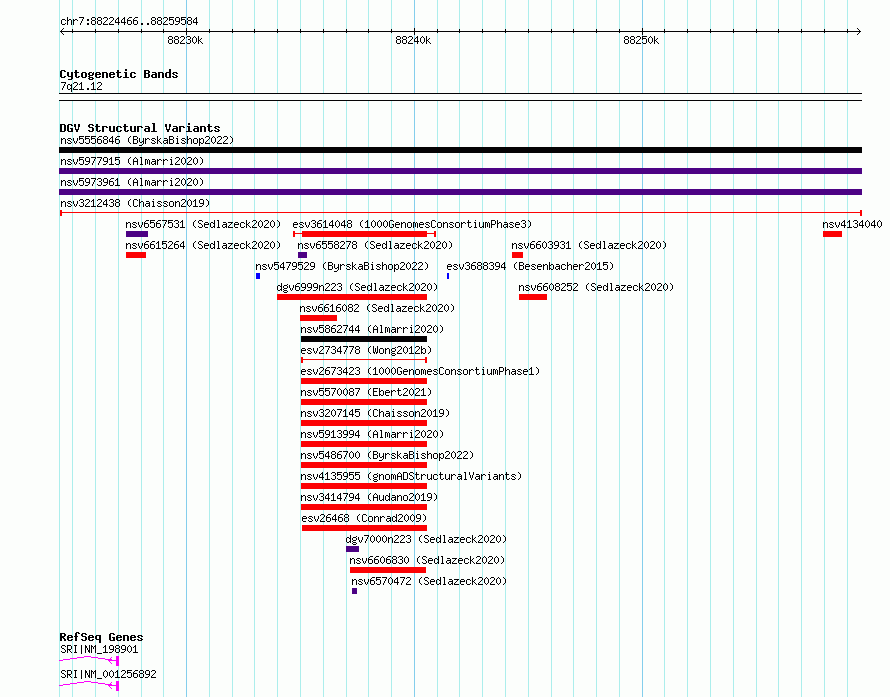Click the 88250k ruler tick label
Image resolution: width=890 pixels, height=697 pixels.
pos(641,40)
